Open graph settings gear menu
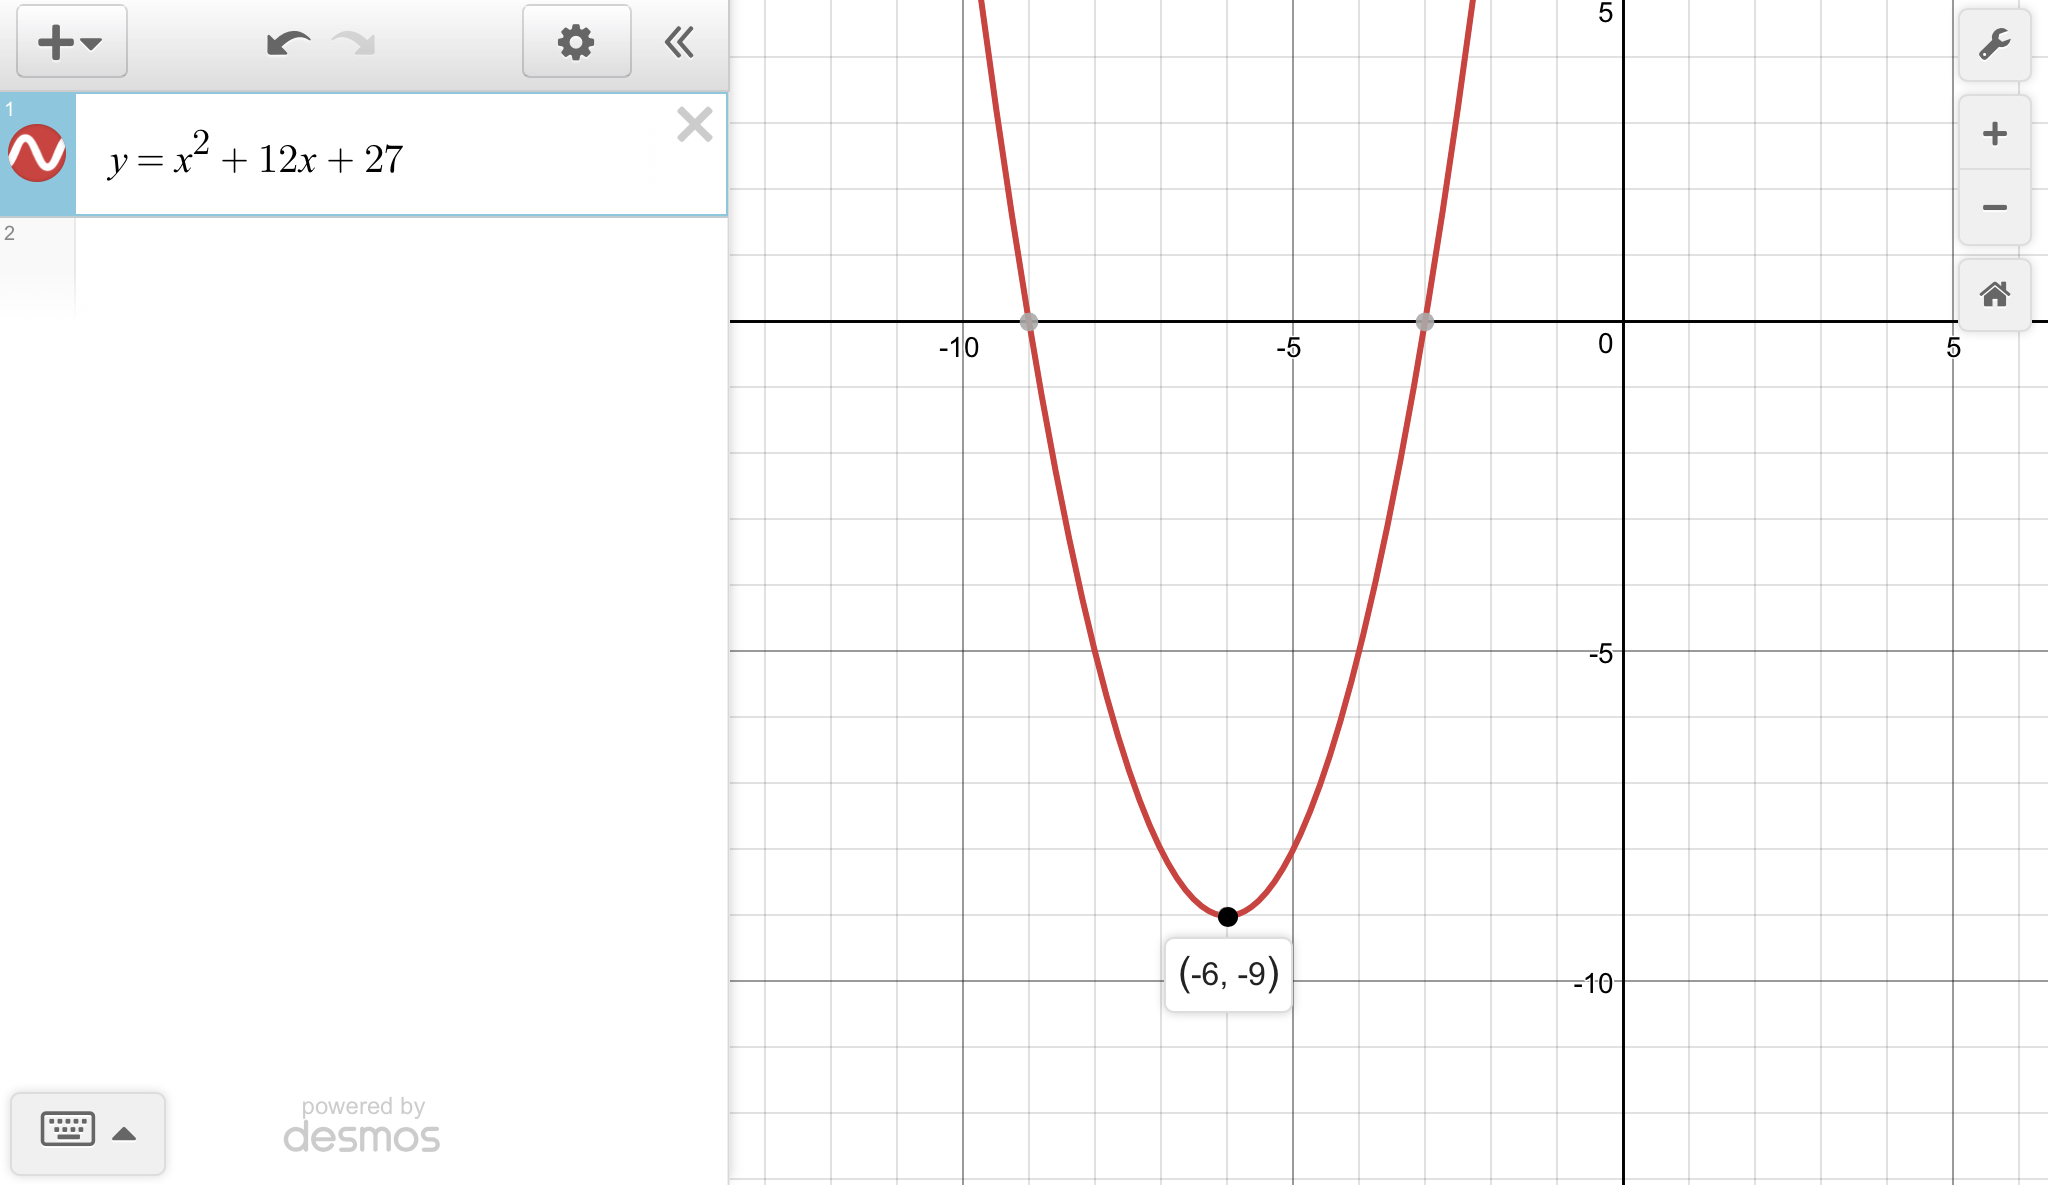The height and width of the screenshot is (1185, 2048). (x=576, y=42)
